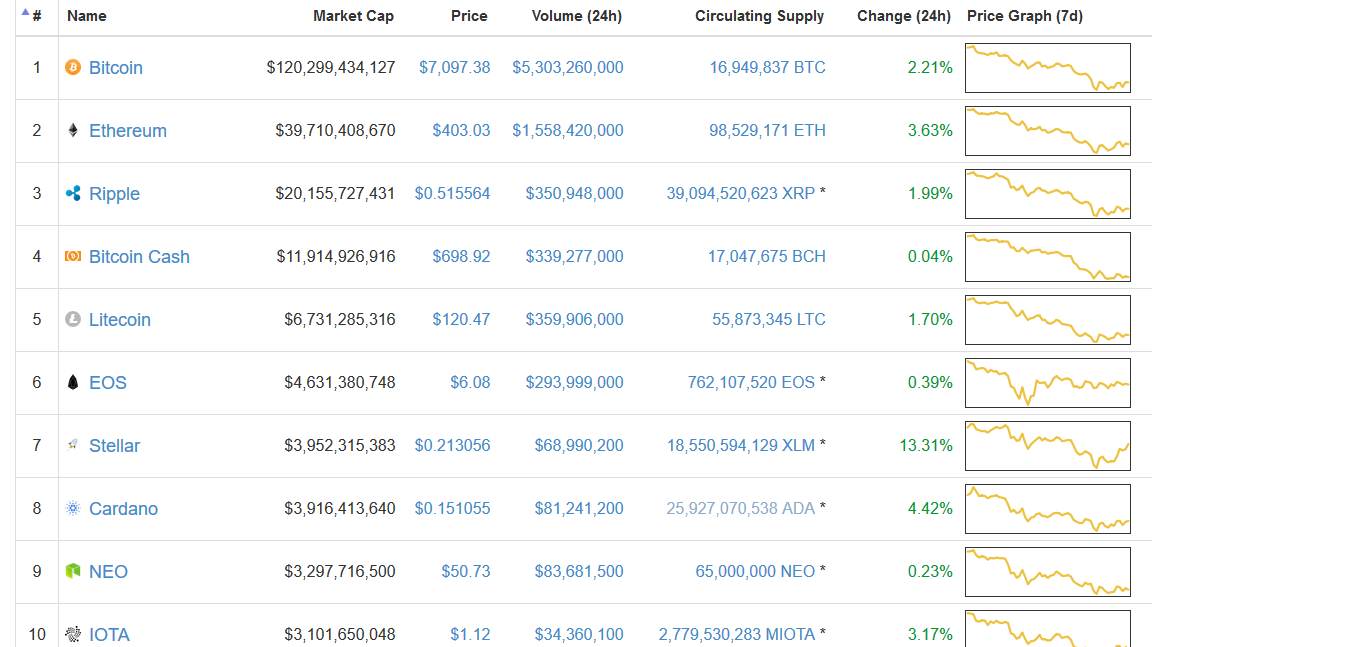Sort by Change (24h) column header
This screenshot has width=1349, height=647.
tap(904, 16)
